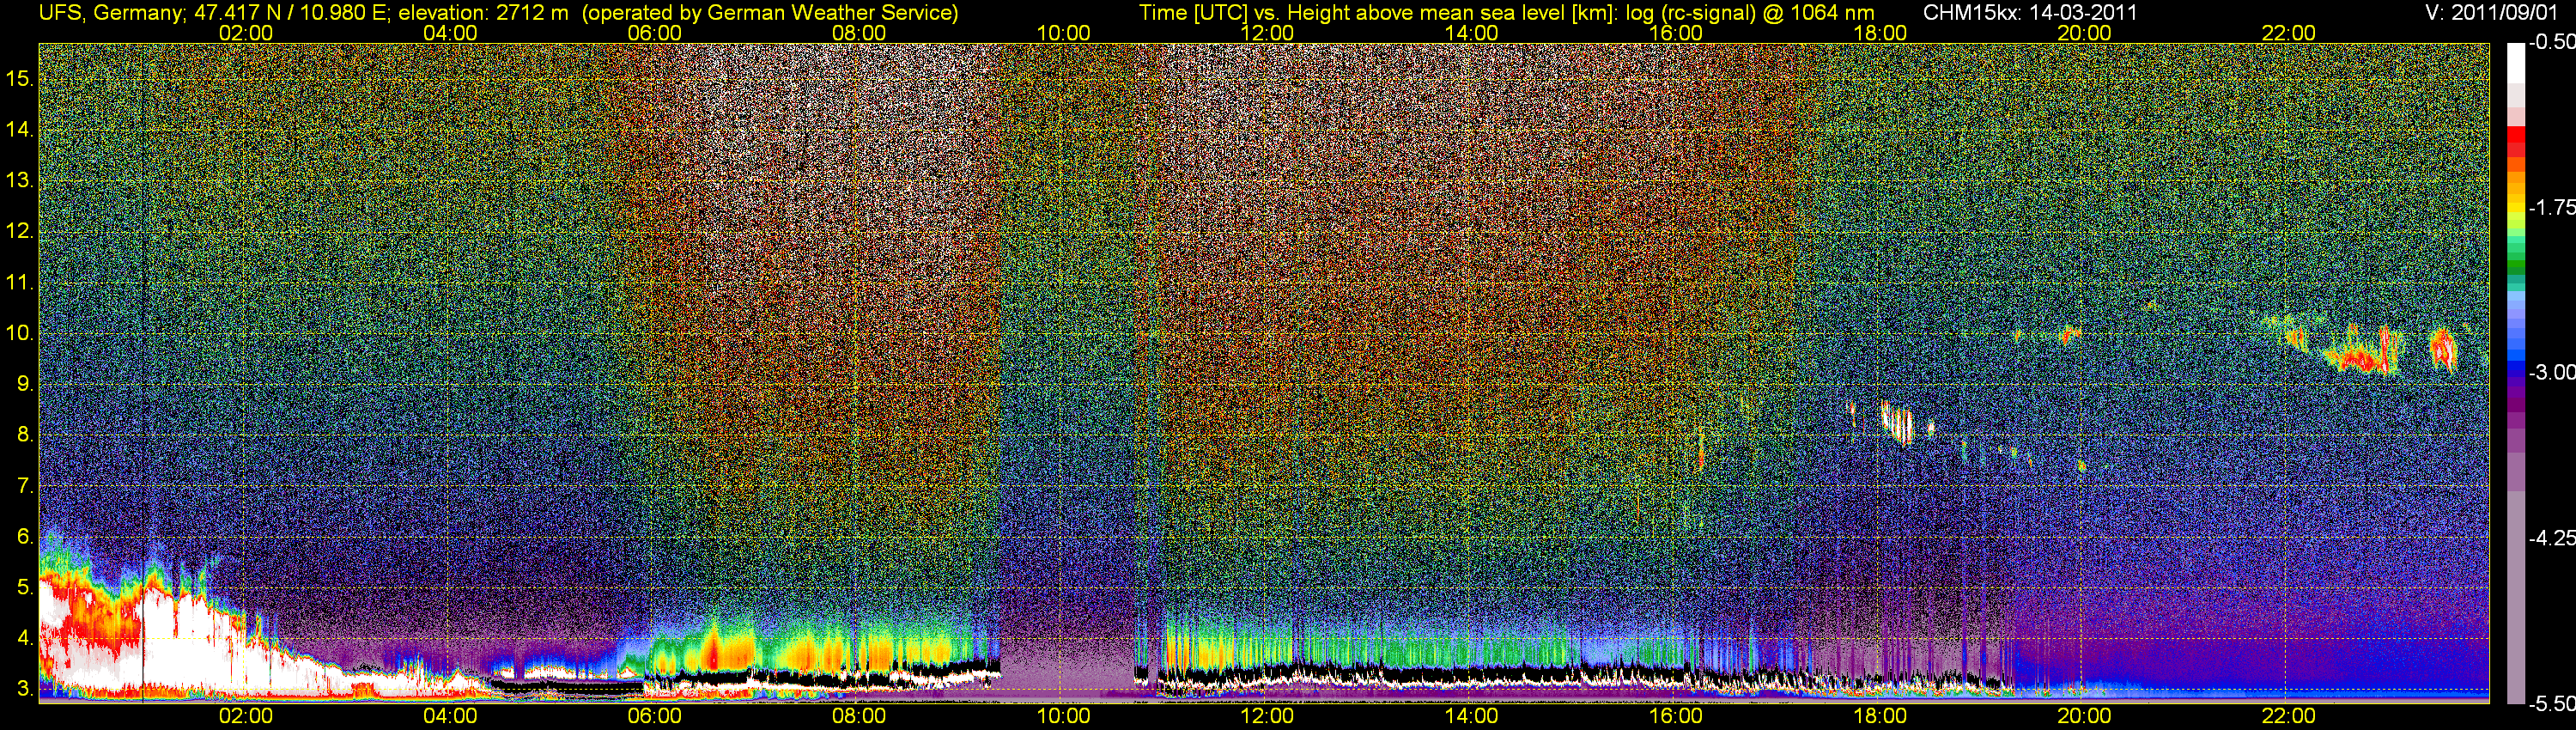Select the 15. km height axis label
The width and height of the screenshot is (2576, 730).
(20, 79)
